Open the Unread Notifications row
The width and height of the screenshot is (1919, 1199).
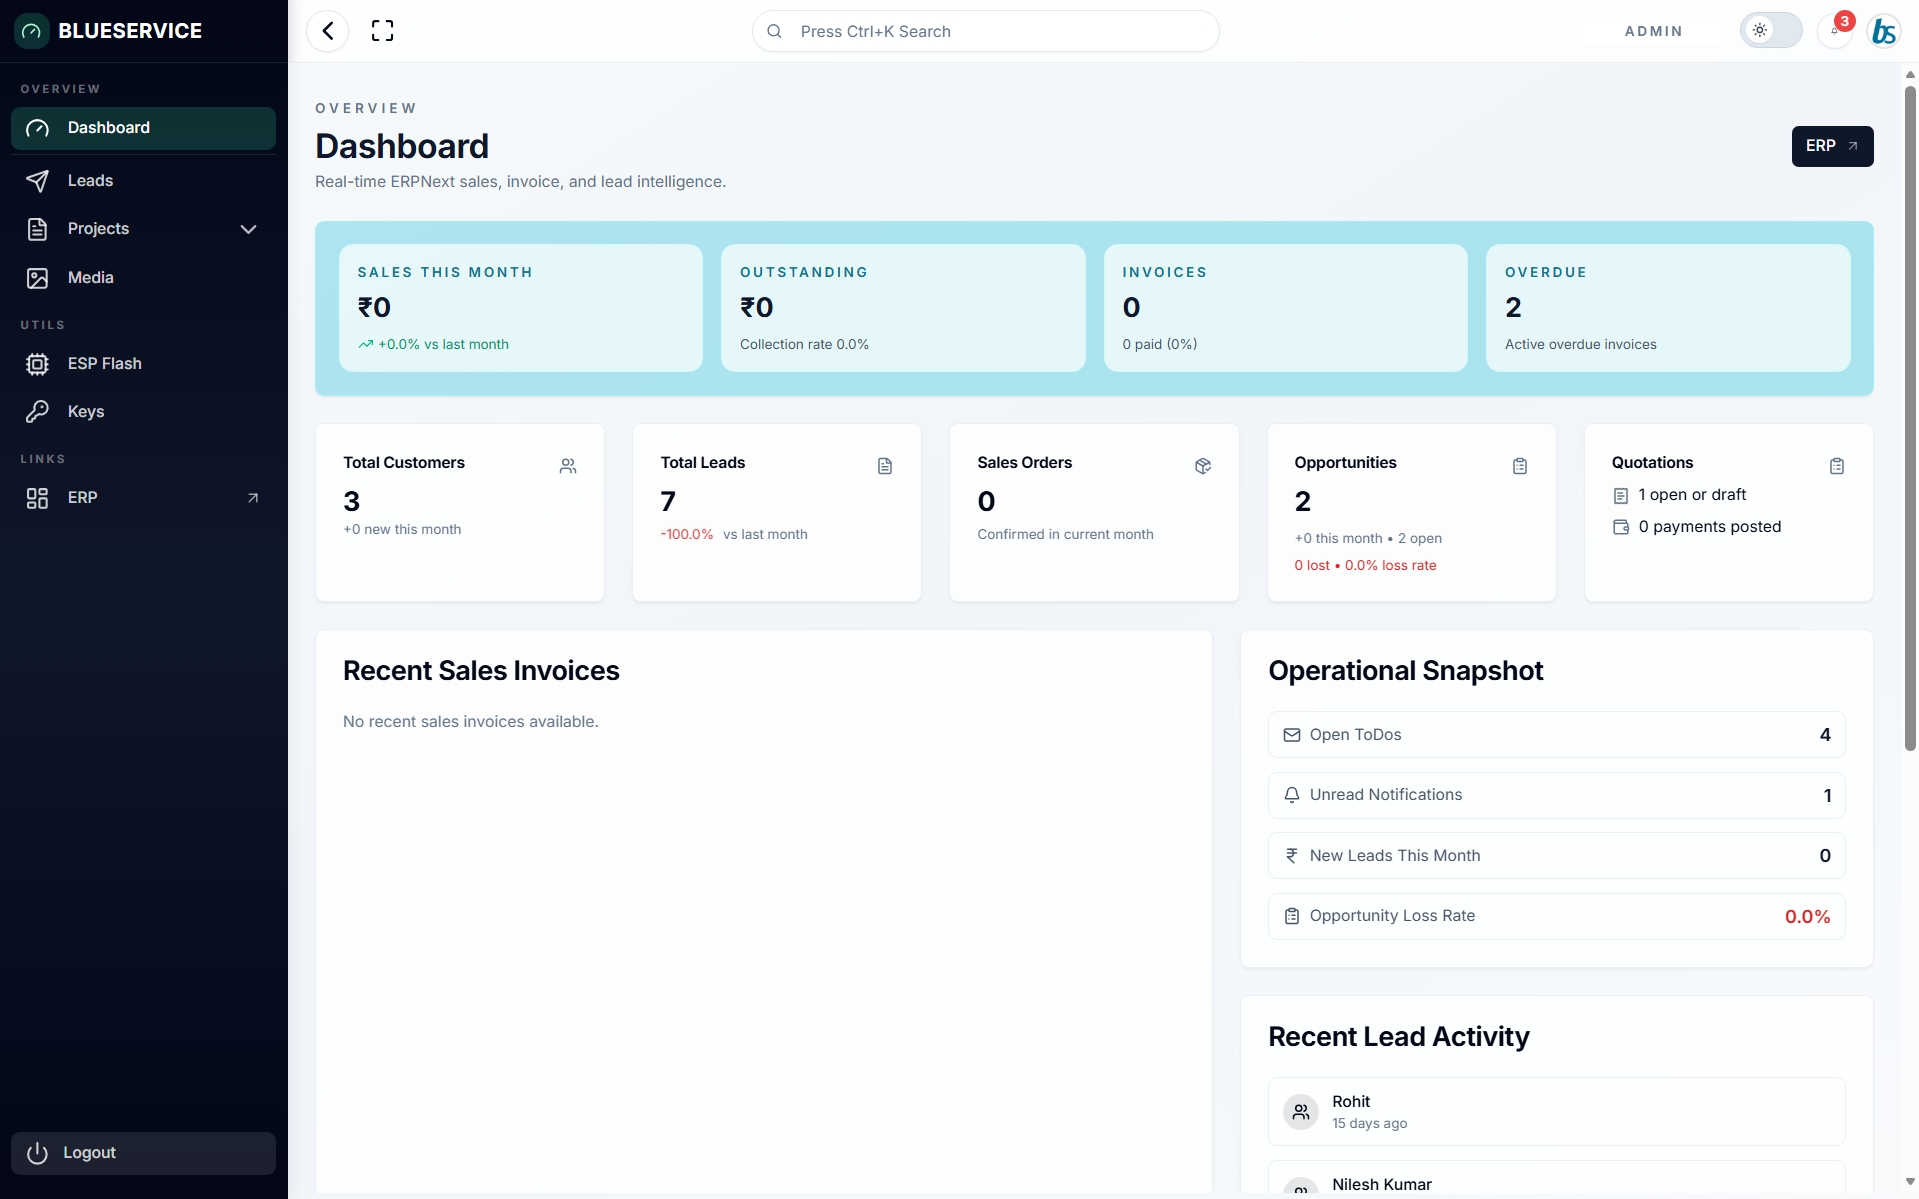(x=1556, y=795)
